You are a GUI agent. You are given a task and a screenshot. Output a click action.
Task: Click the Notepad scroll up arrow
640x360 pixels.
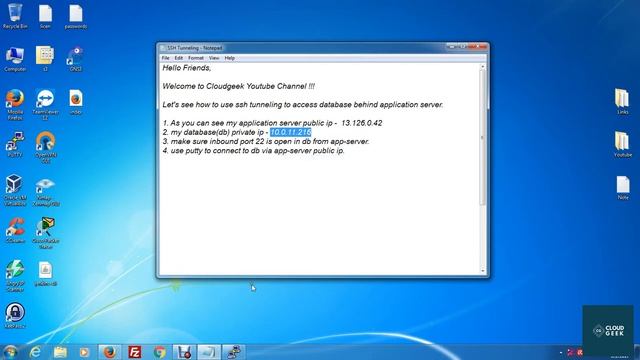tap(483, 67)
